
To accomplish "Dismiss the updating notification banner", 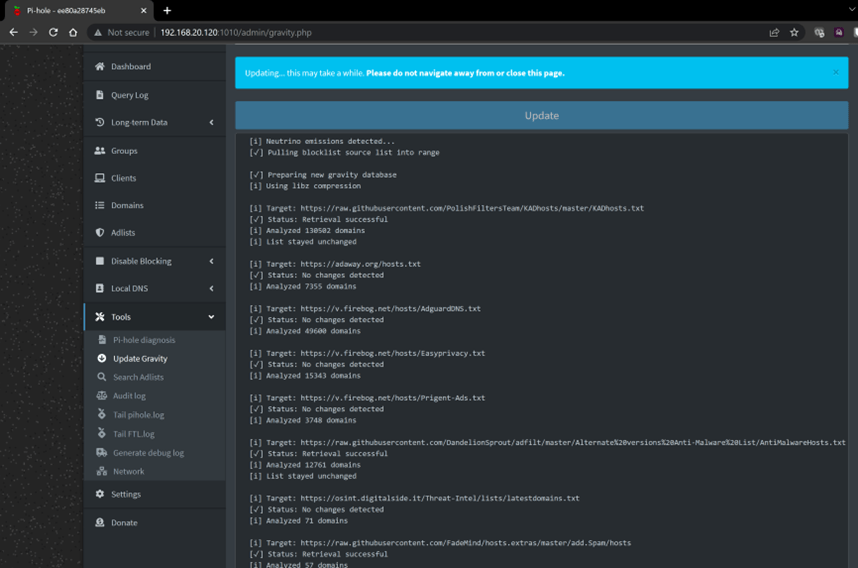I will click(836, 72).
